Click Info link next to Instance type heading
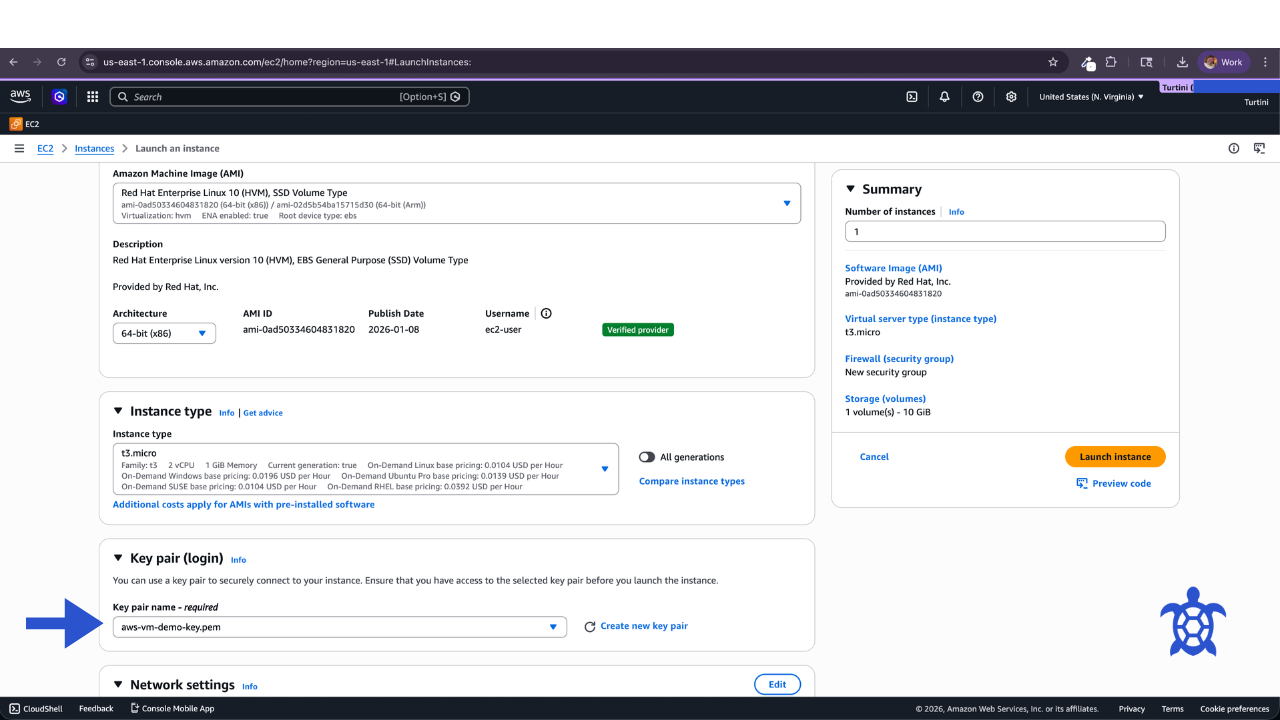Screen dimensions: 1280x720 (x=227, y=413)
